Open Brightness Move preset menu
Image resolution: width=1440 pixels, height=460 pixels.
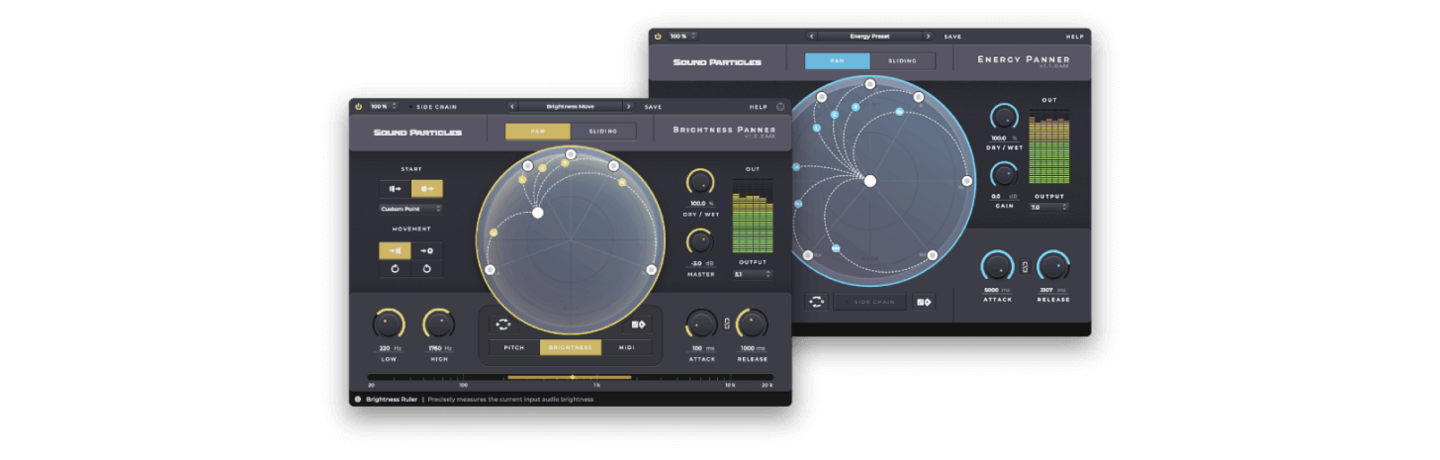[x=571, y=106]
